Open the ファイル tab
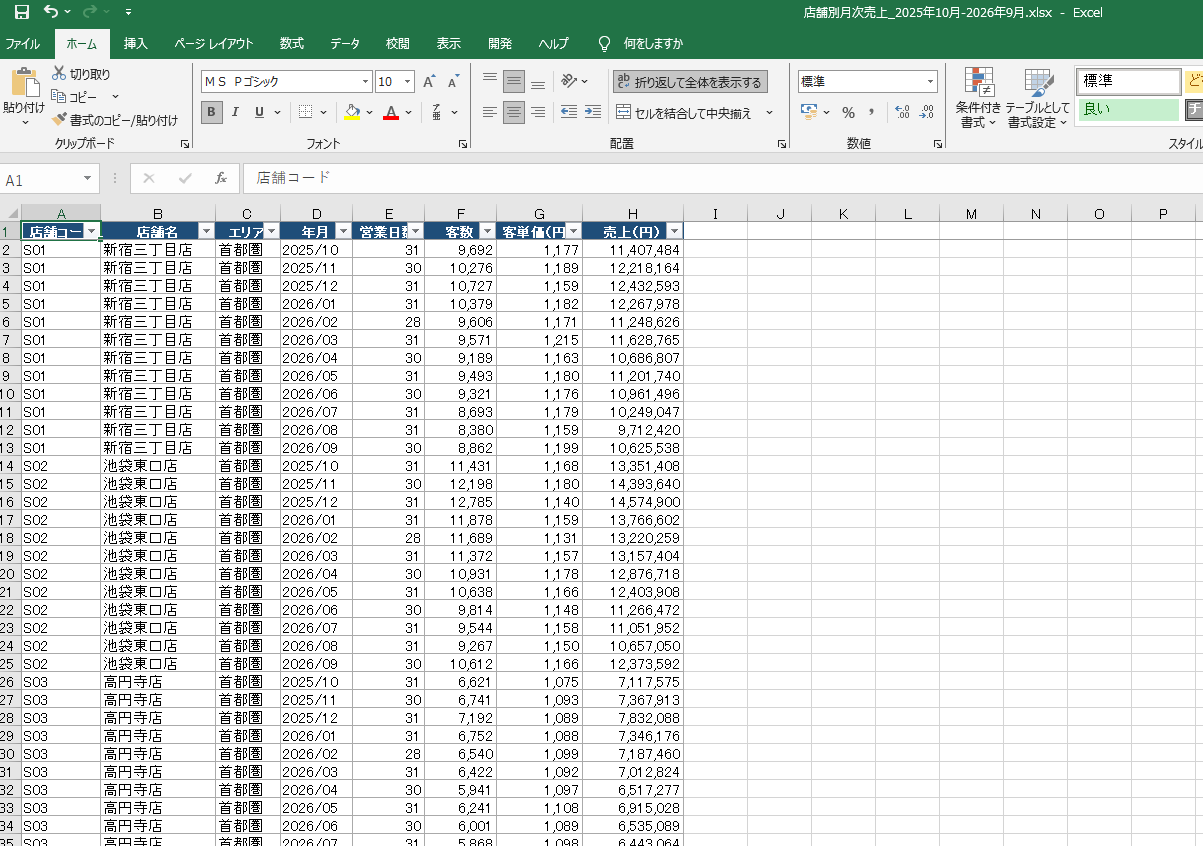Viewport: 1203px width, 846px height. coord(22,44)
